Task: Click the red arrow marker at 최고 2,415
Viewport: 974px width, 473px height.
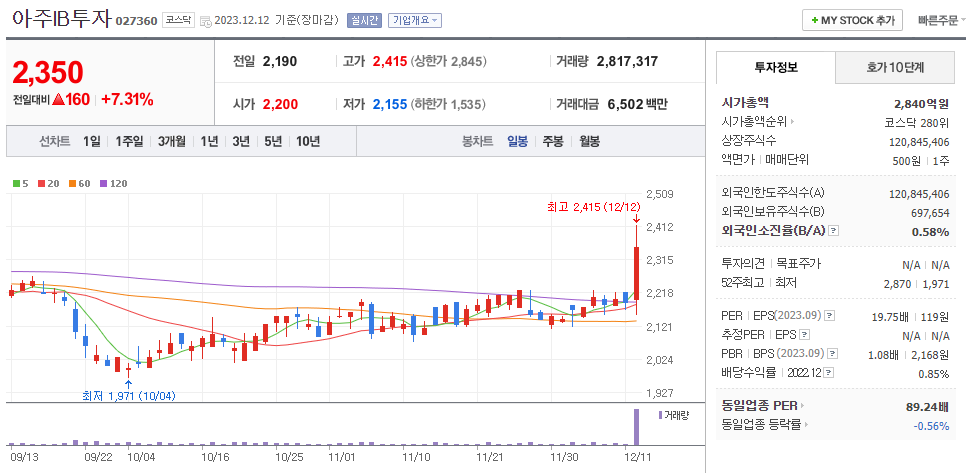Action: 636,219
